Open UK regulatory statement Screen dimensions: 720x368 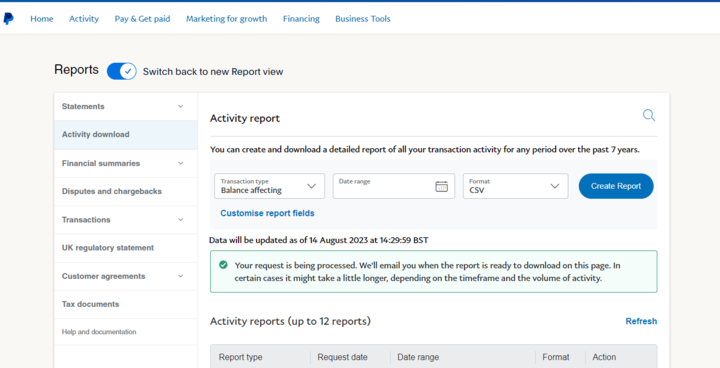pos(126,248)
